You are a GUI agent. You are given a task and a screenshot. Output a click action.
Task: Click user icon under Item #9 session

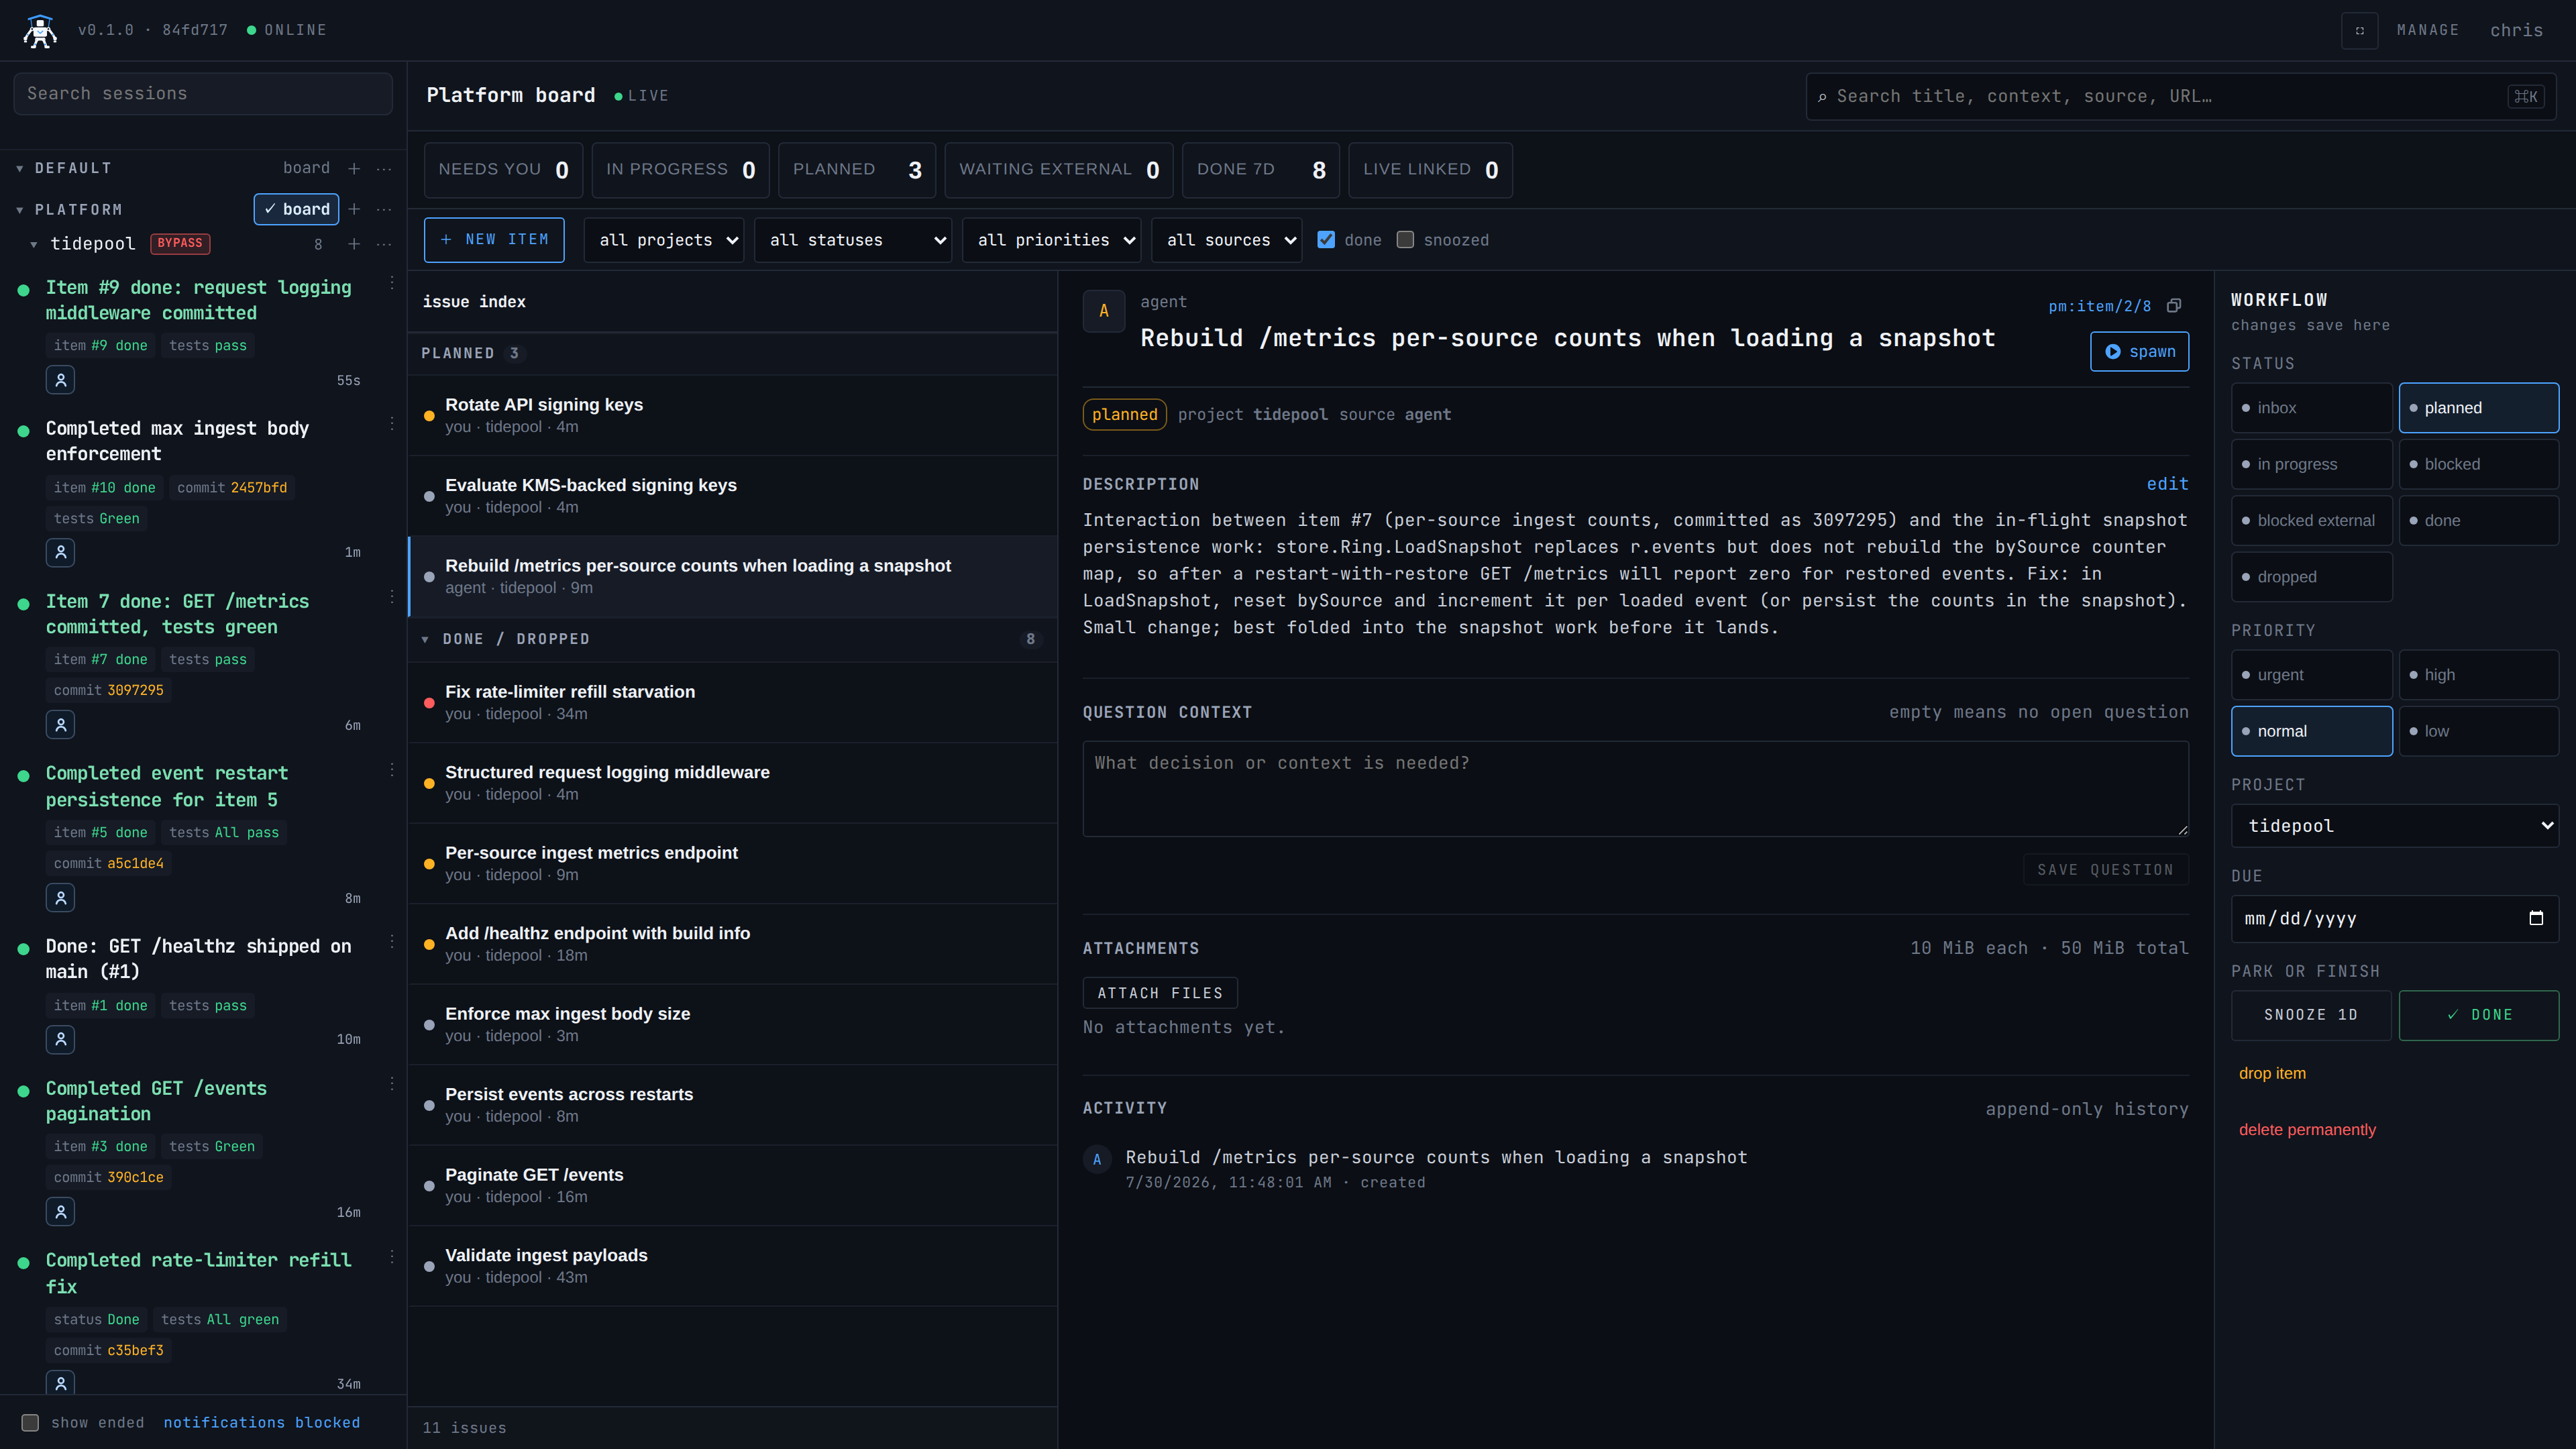pyautogui.click(x=60, y=380)
